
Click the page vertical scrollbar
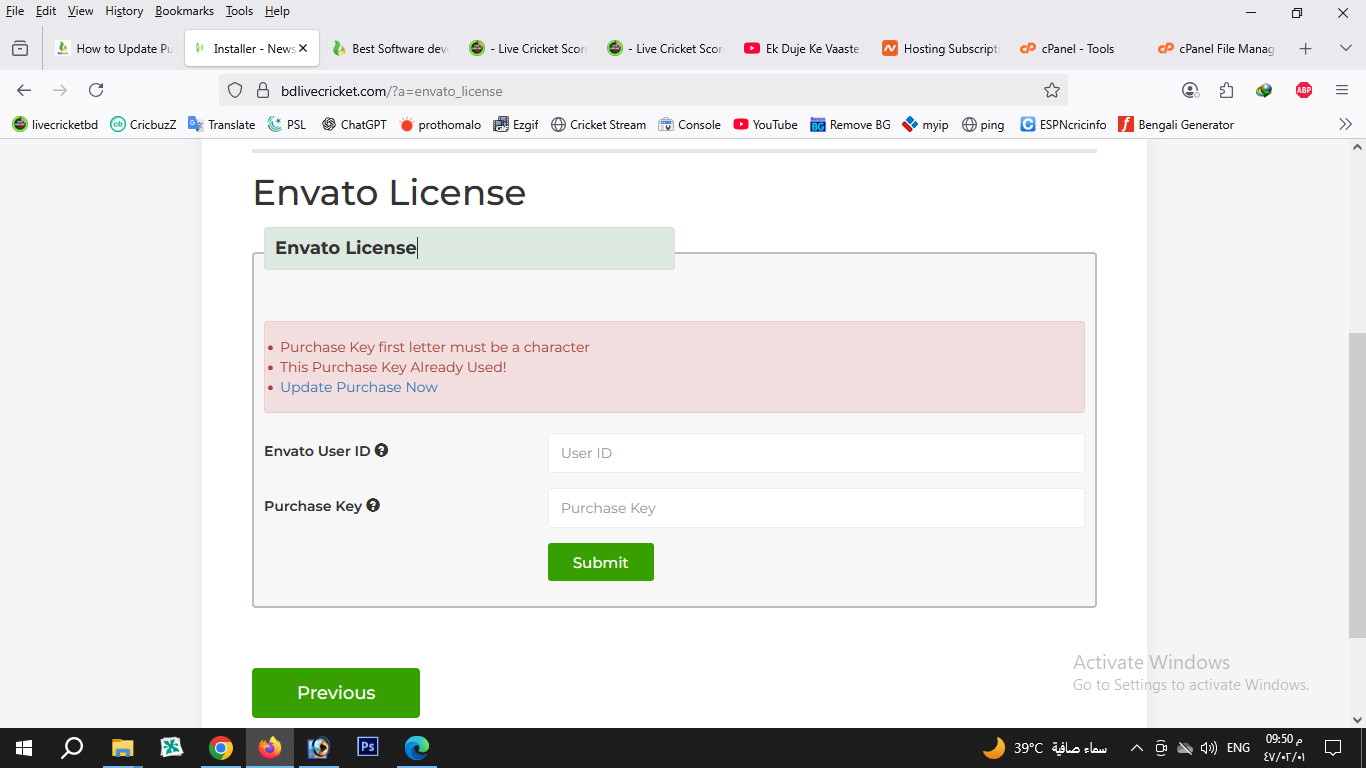1357,484
